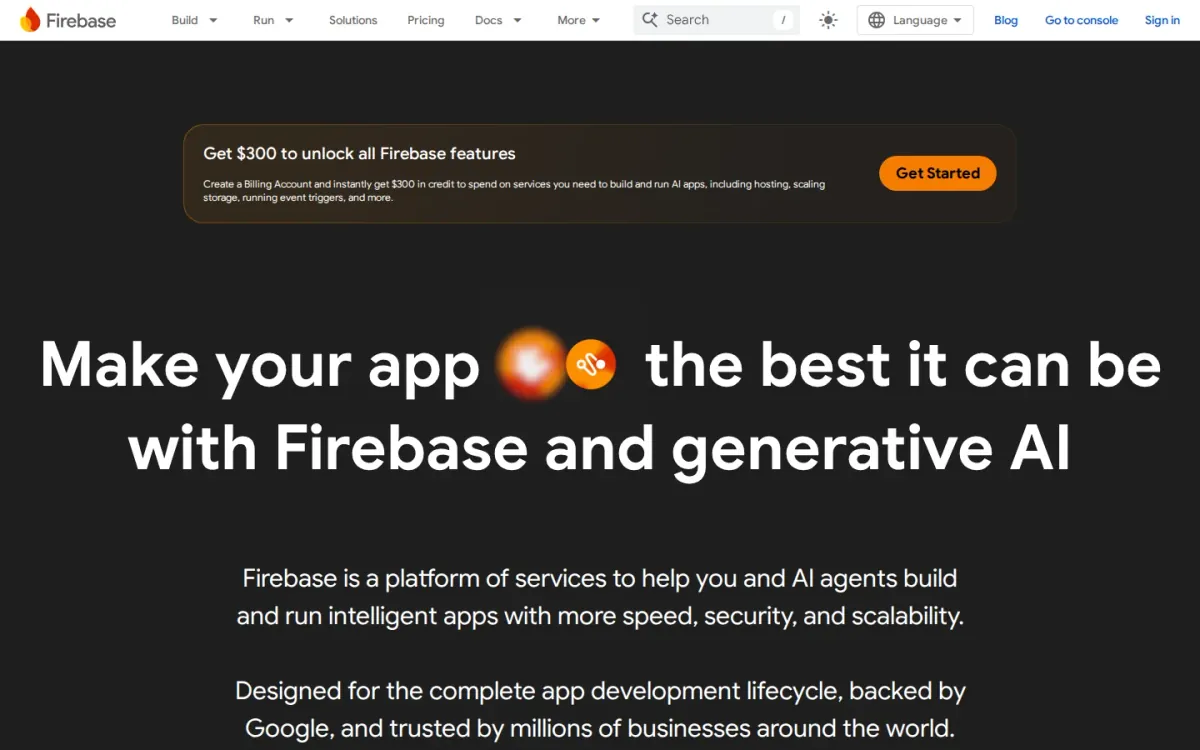Click 'with Firebase and generative AI' headline
The height and width of the screenshot is (750, 1200).
click(600, 447)
